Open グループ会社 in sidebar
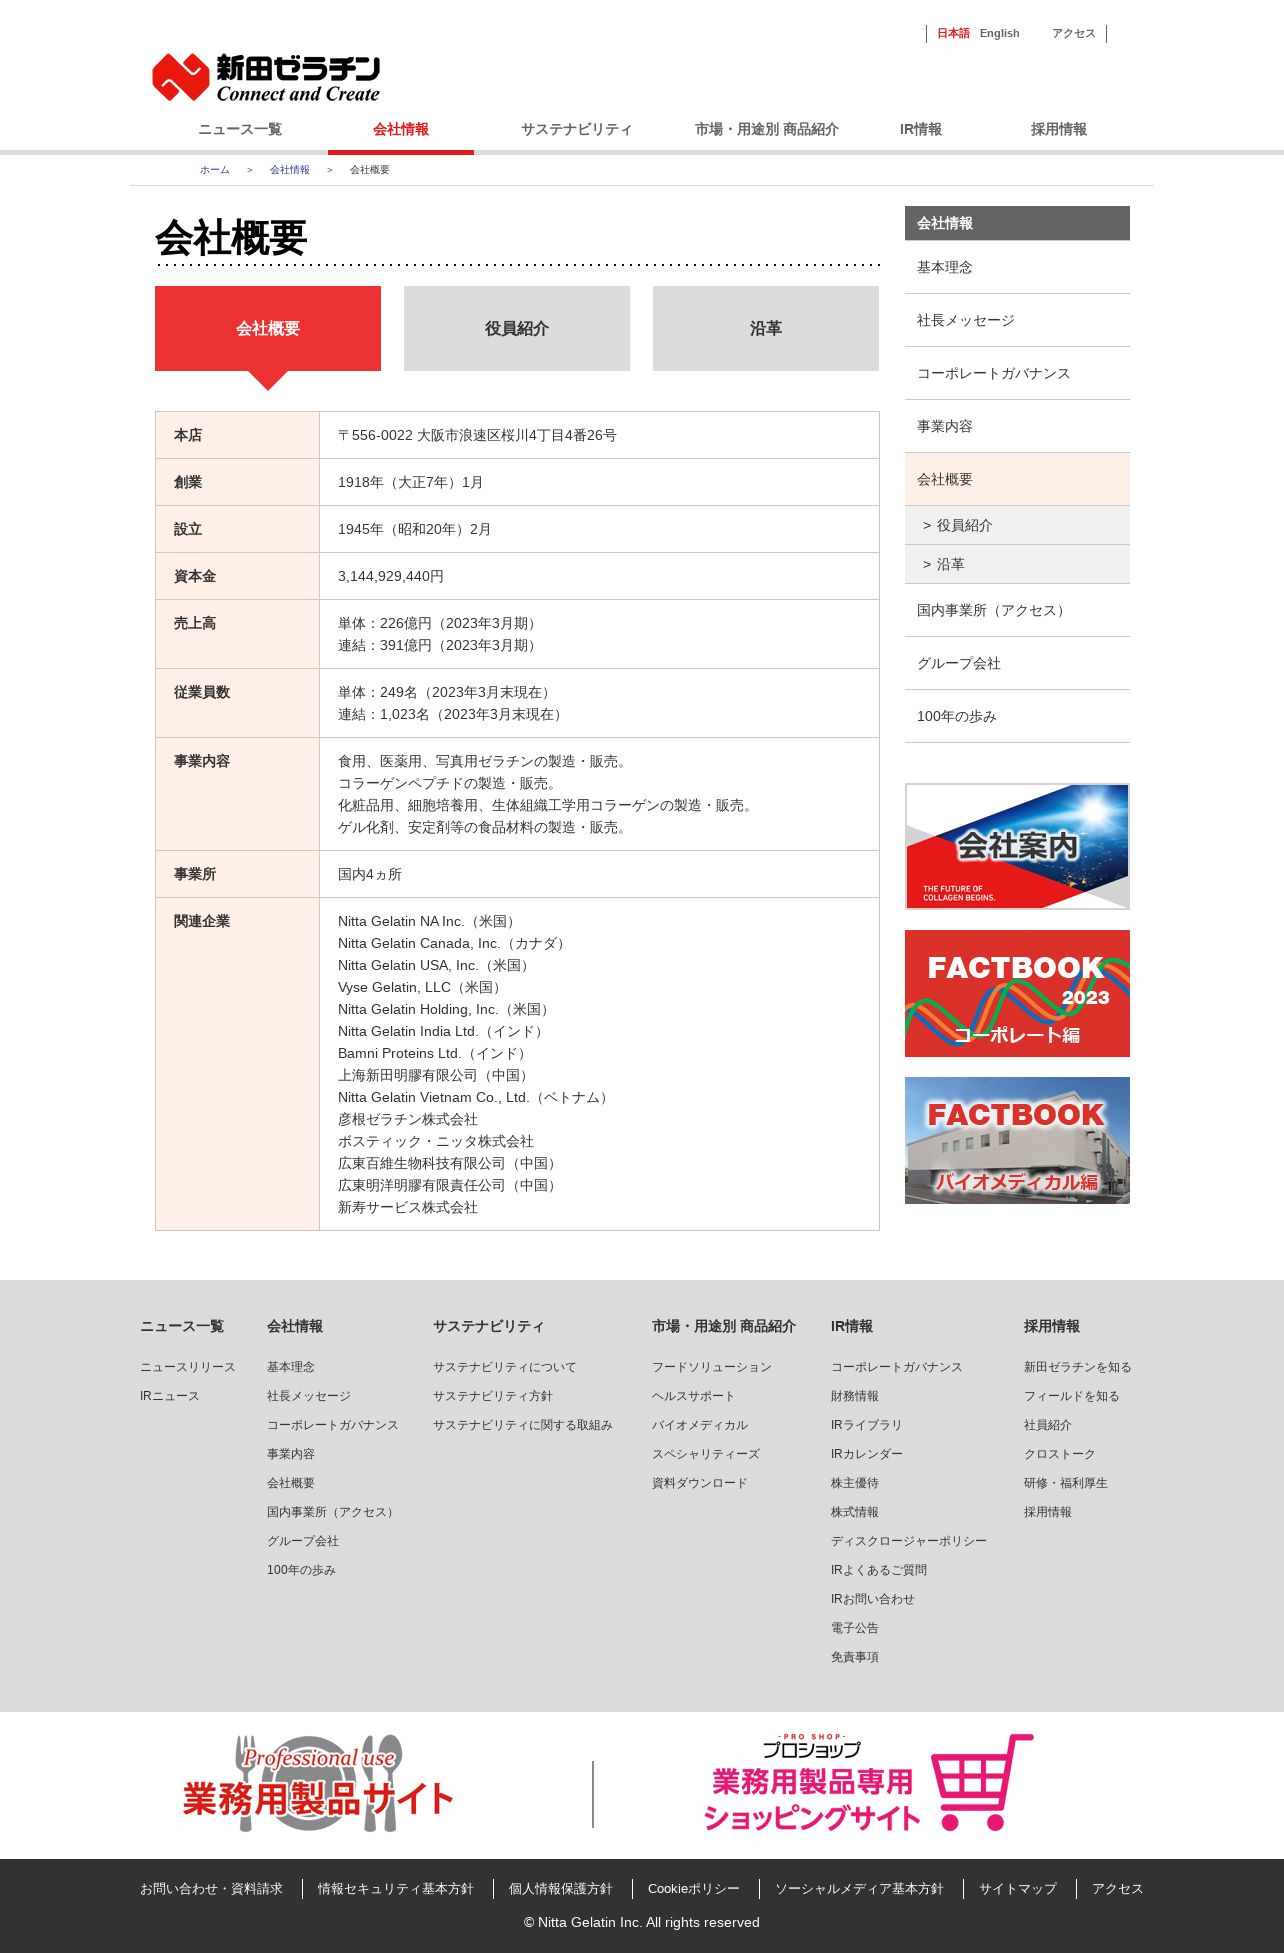The image size is (1284, 1953). coord(1017,663)
